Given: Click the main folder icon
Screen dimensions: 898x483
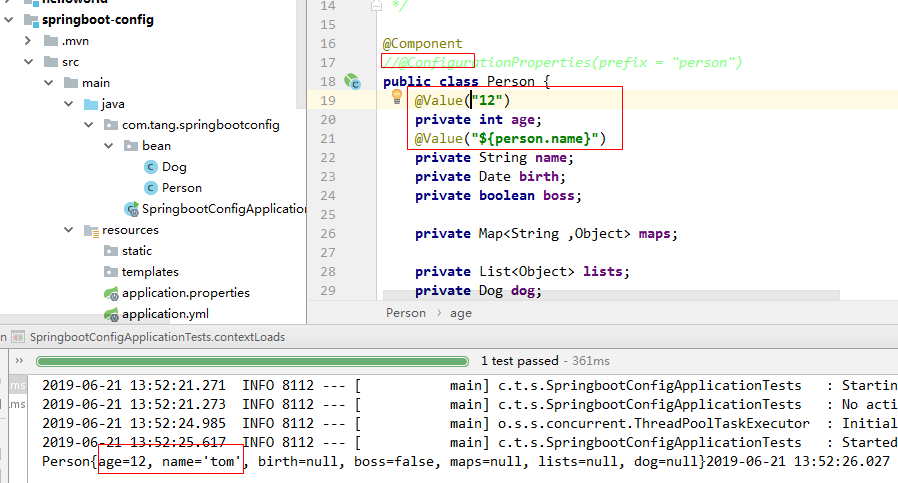Looking at the screenshot, I should tap(71, 83).
